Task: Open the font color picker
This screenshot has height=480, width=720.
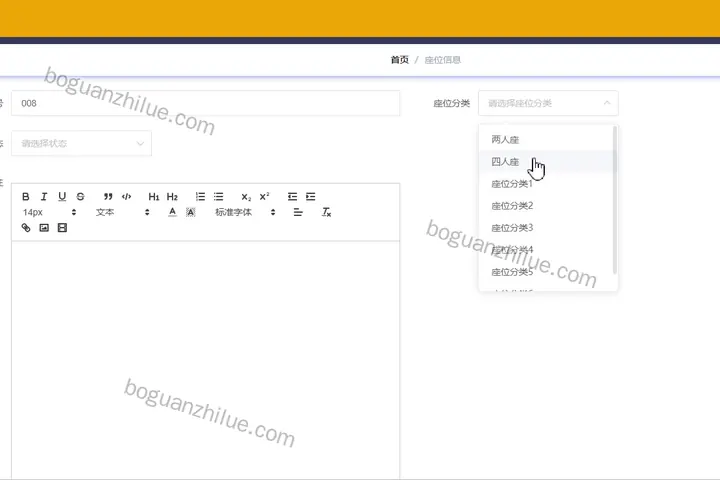Action: pos(172,212)
